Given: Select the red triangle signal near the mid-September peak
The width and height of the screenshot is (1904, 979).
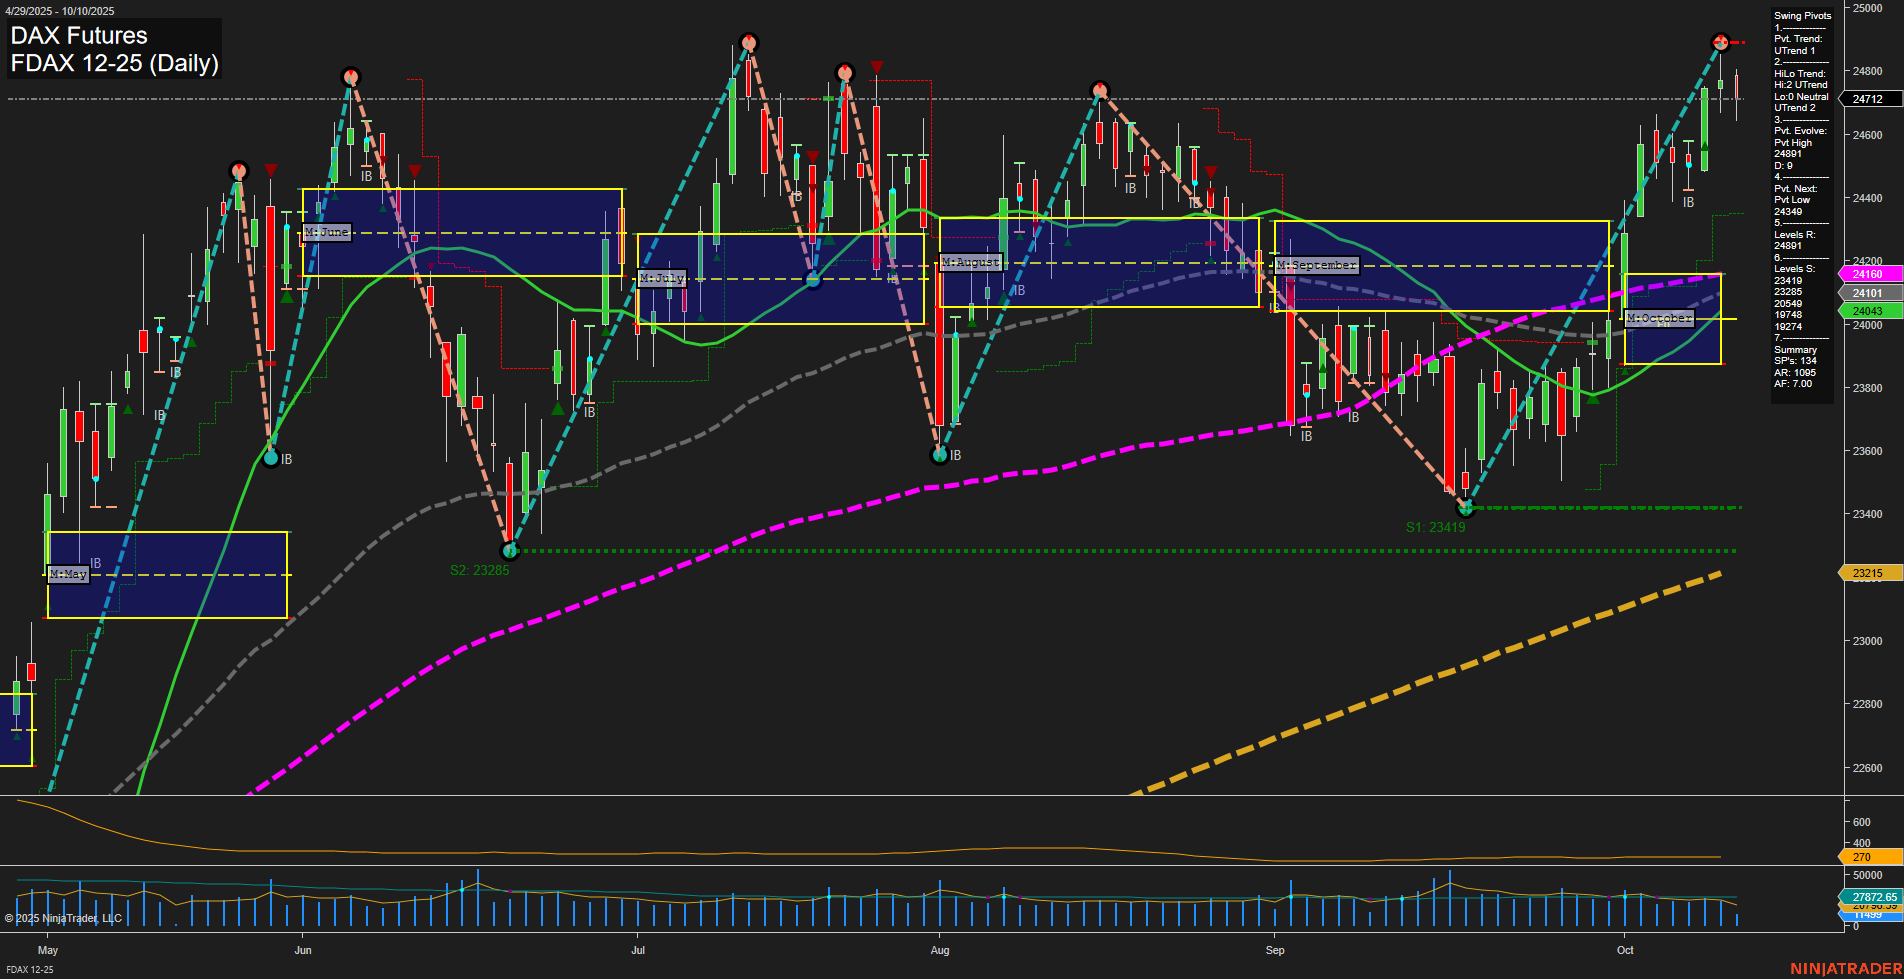Looking at the screenshot, I should 1211,171.
